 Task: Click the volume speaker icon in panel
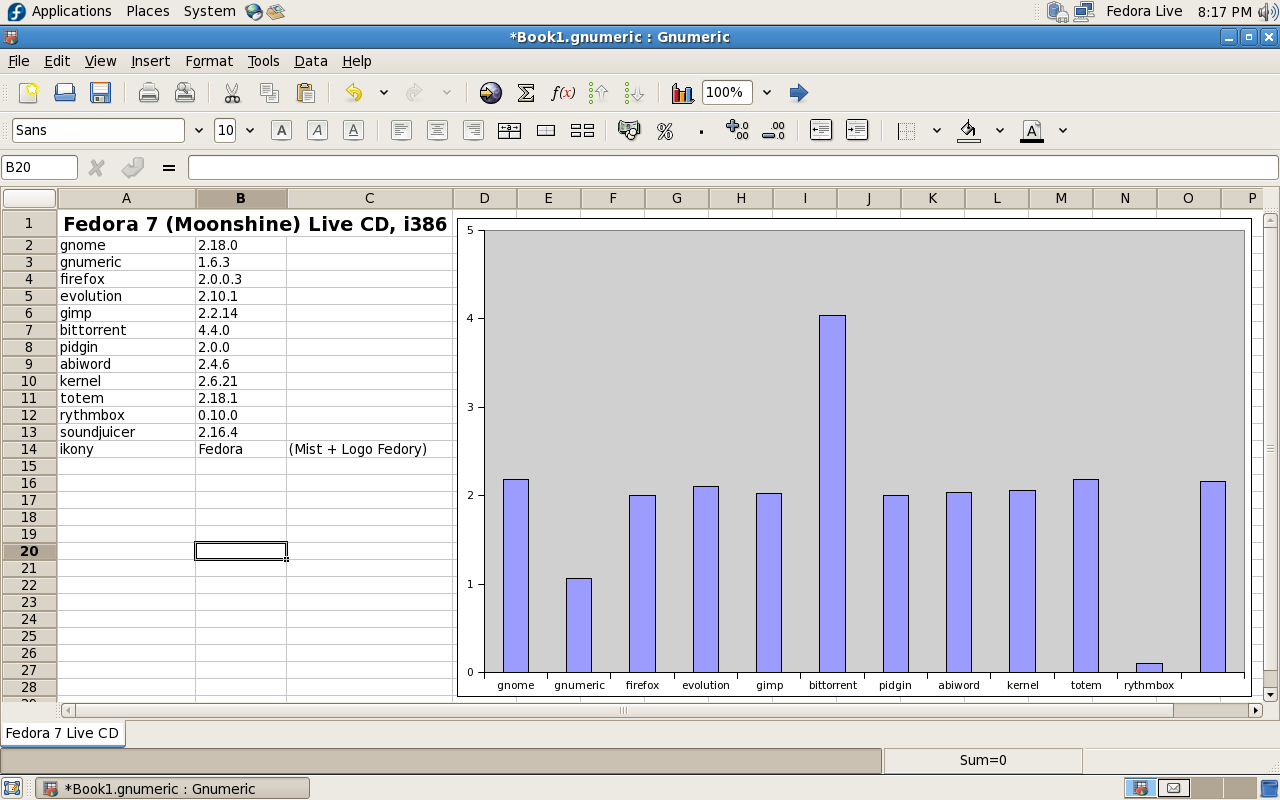[1268, 11]
